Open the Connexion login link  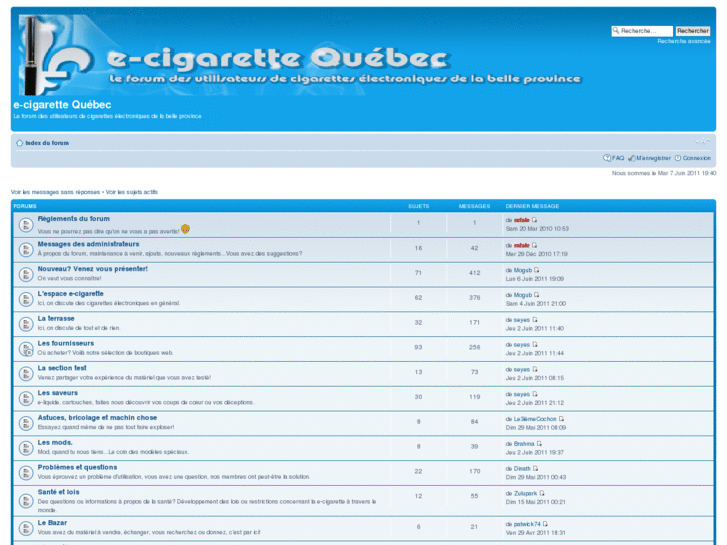coord(693,158)
